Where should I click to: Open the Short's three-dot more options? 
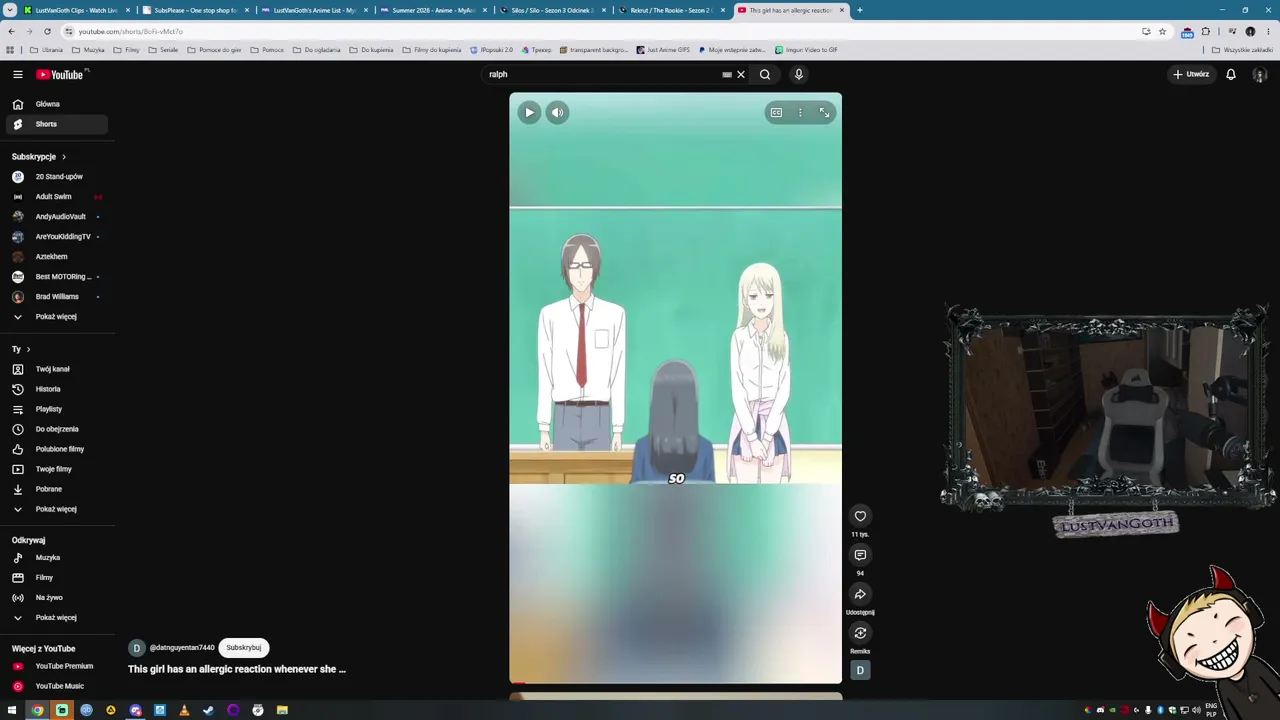click(x=800, y=113)
